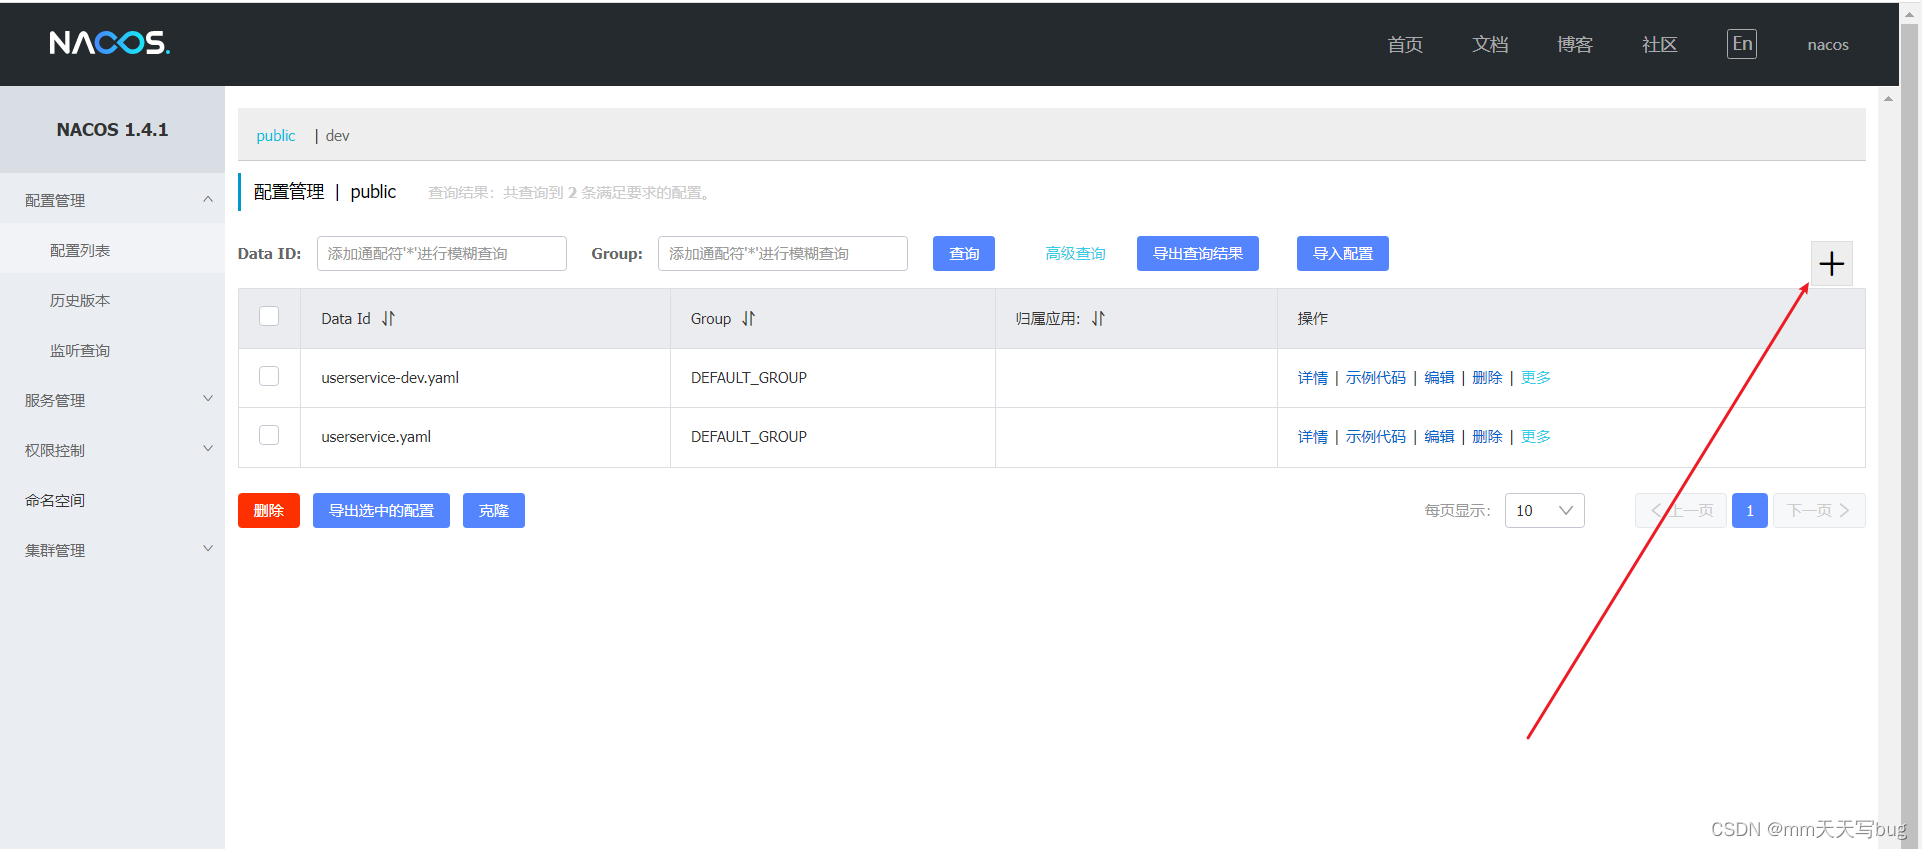The width and height of the screenshot is (1922, 849).
Task: Click DEFAULT_GROUP in userservice.yaml row
Action: point(749,436)
